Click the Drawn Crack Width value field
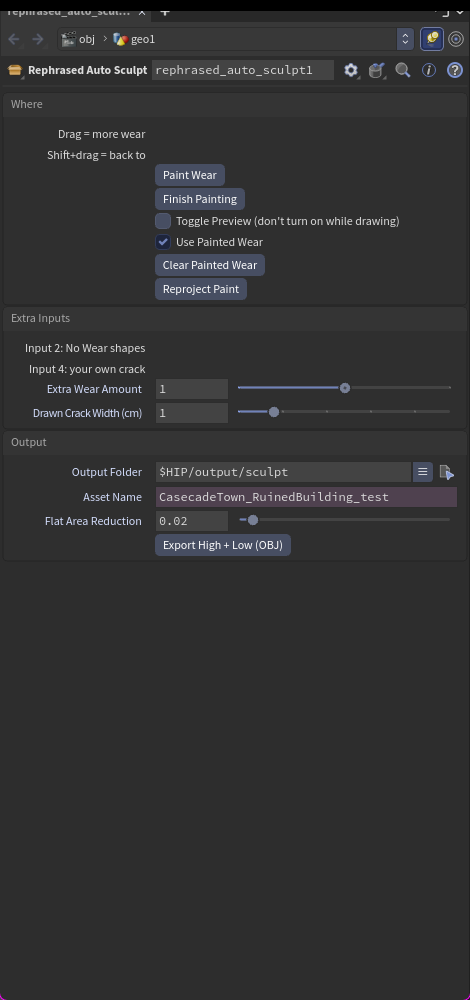 coord(191,413)
